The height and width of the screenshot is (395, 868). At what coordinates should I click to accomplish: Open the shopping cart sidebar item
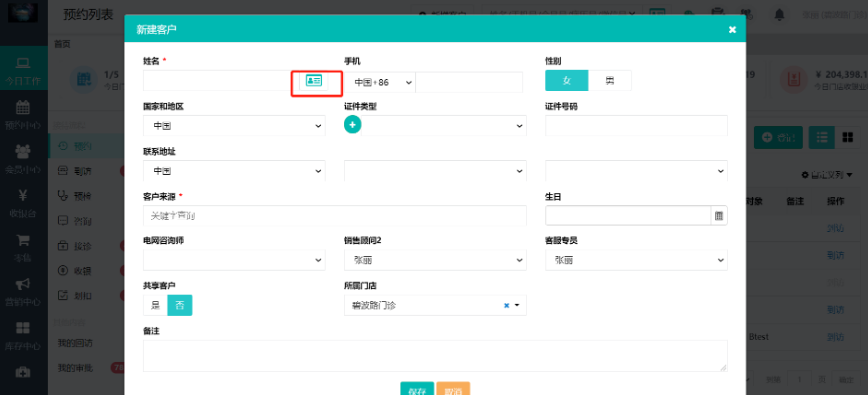click(23, 248)
